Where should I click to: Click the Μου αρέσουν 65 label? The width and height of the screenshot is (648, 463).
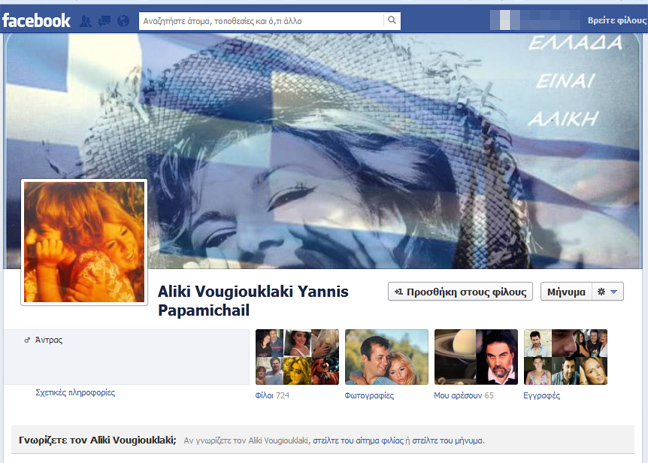[x=464, y=395]
